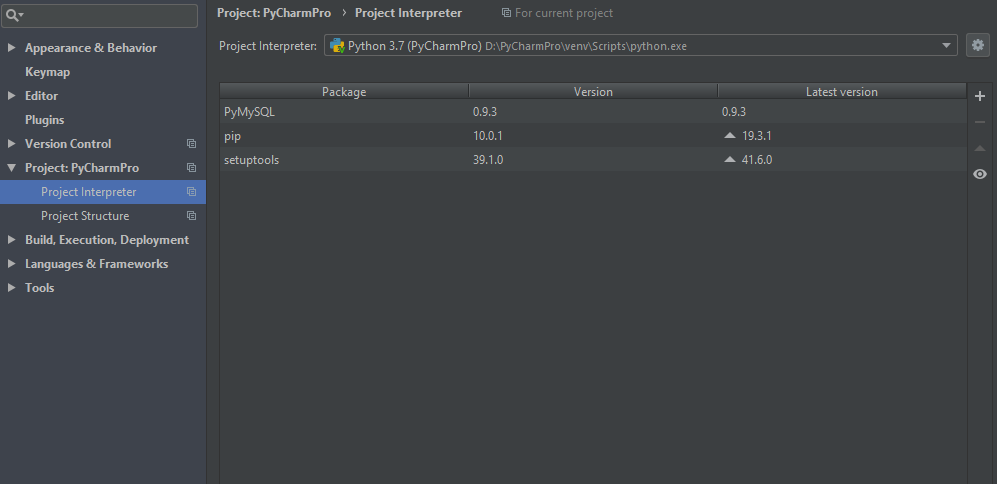Open Project Structure settings
The height and width of the screenshot is (484, 997).
coord(85,216)
